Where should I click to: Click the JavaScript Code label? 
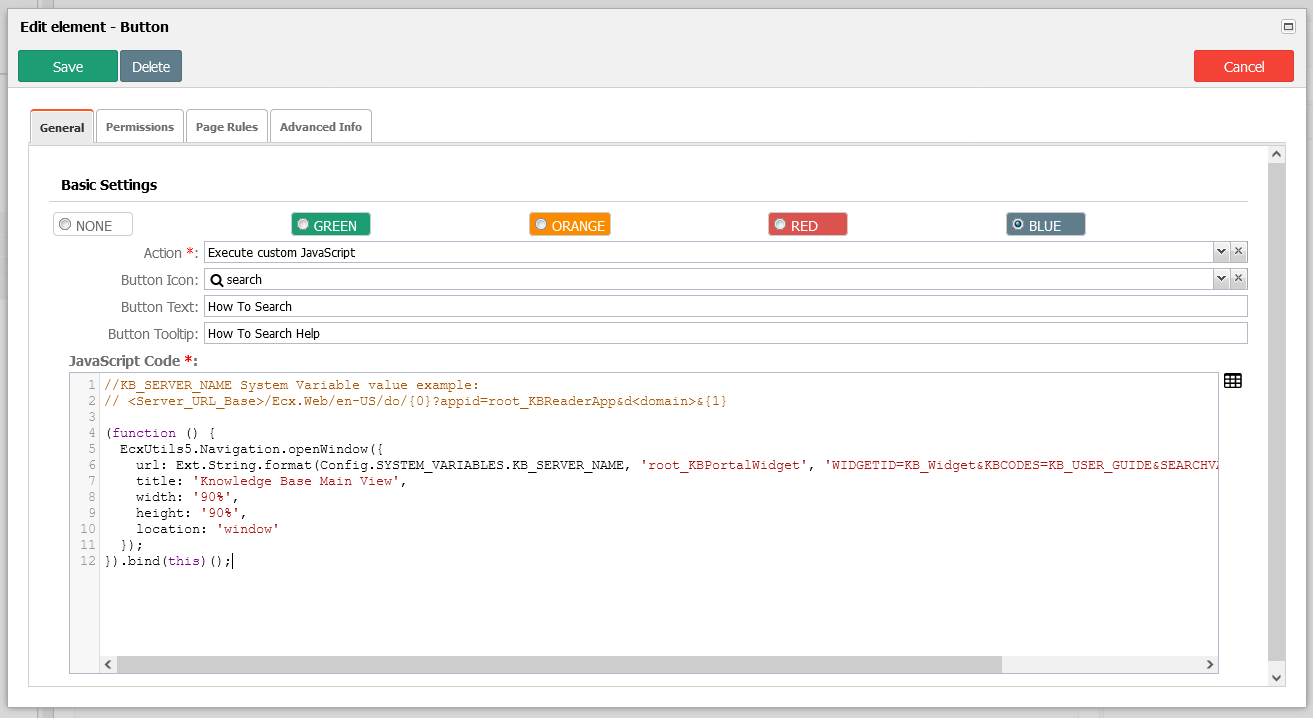pos(134,360)
